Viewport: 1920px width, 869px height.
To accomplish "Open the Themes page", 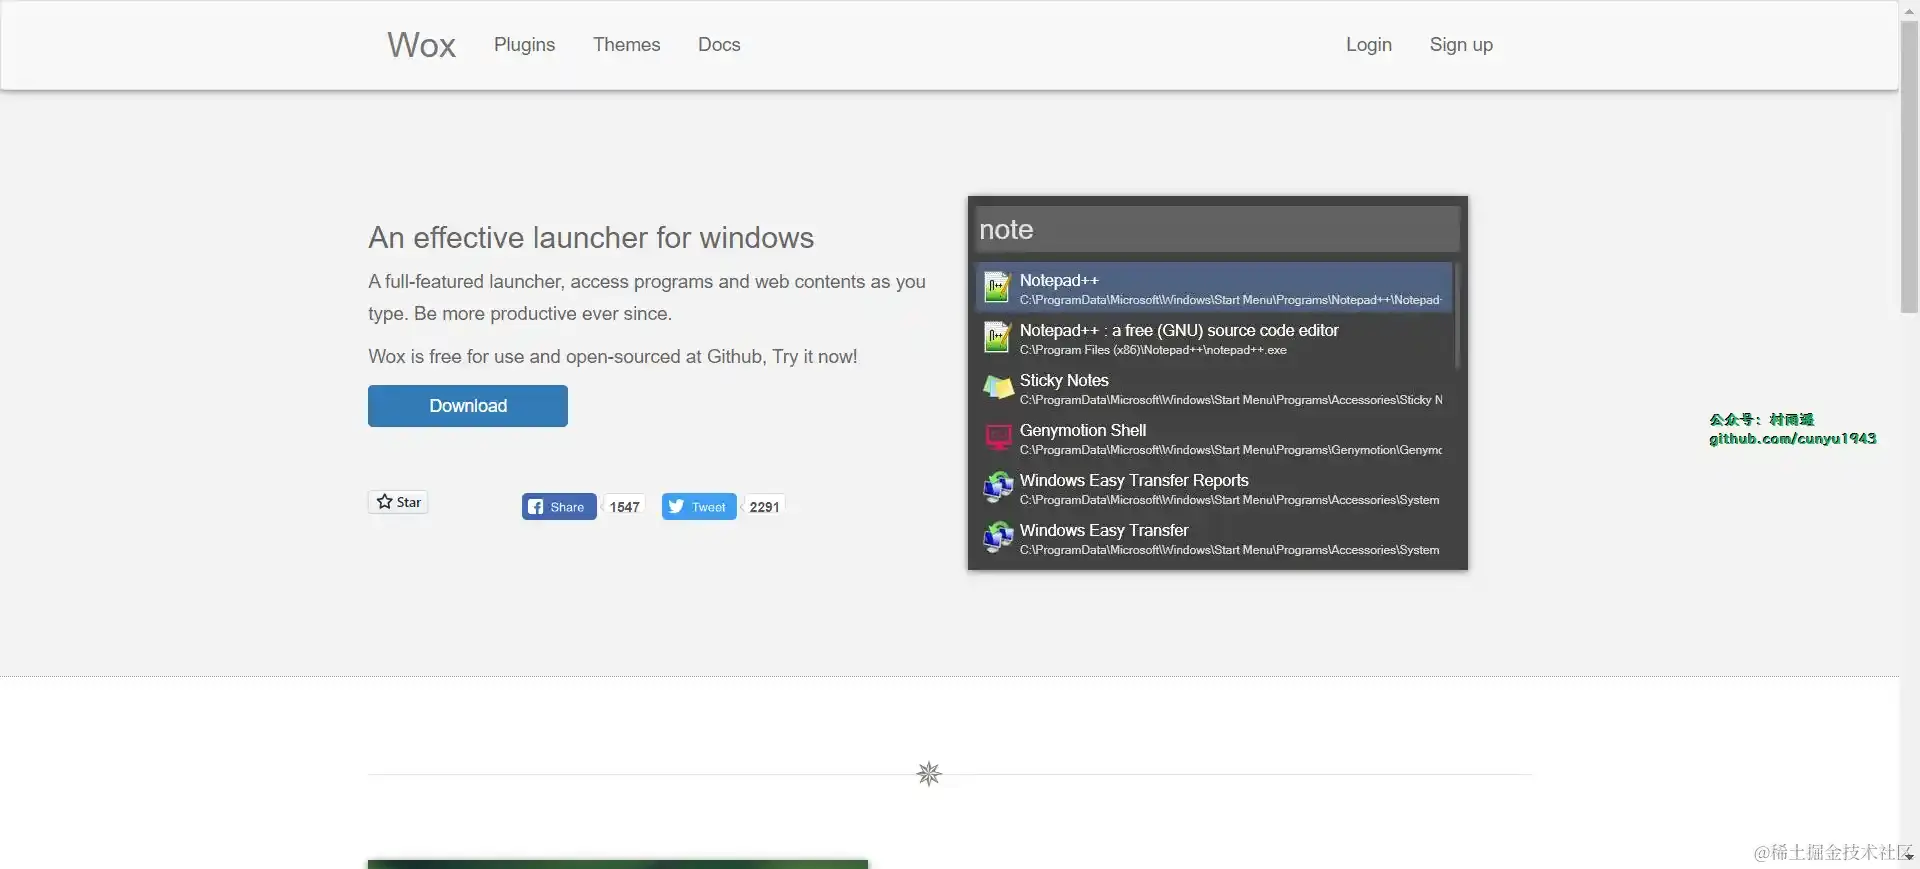I will 626,45.
